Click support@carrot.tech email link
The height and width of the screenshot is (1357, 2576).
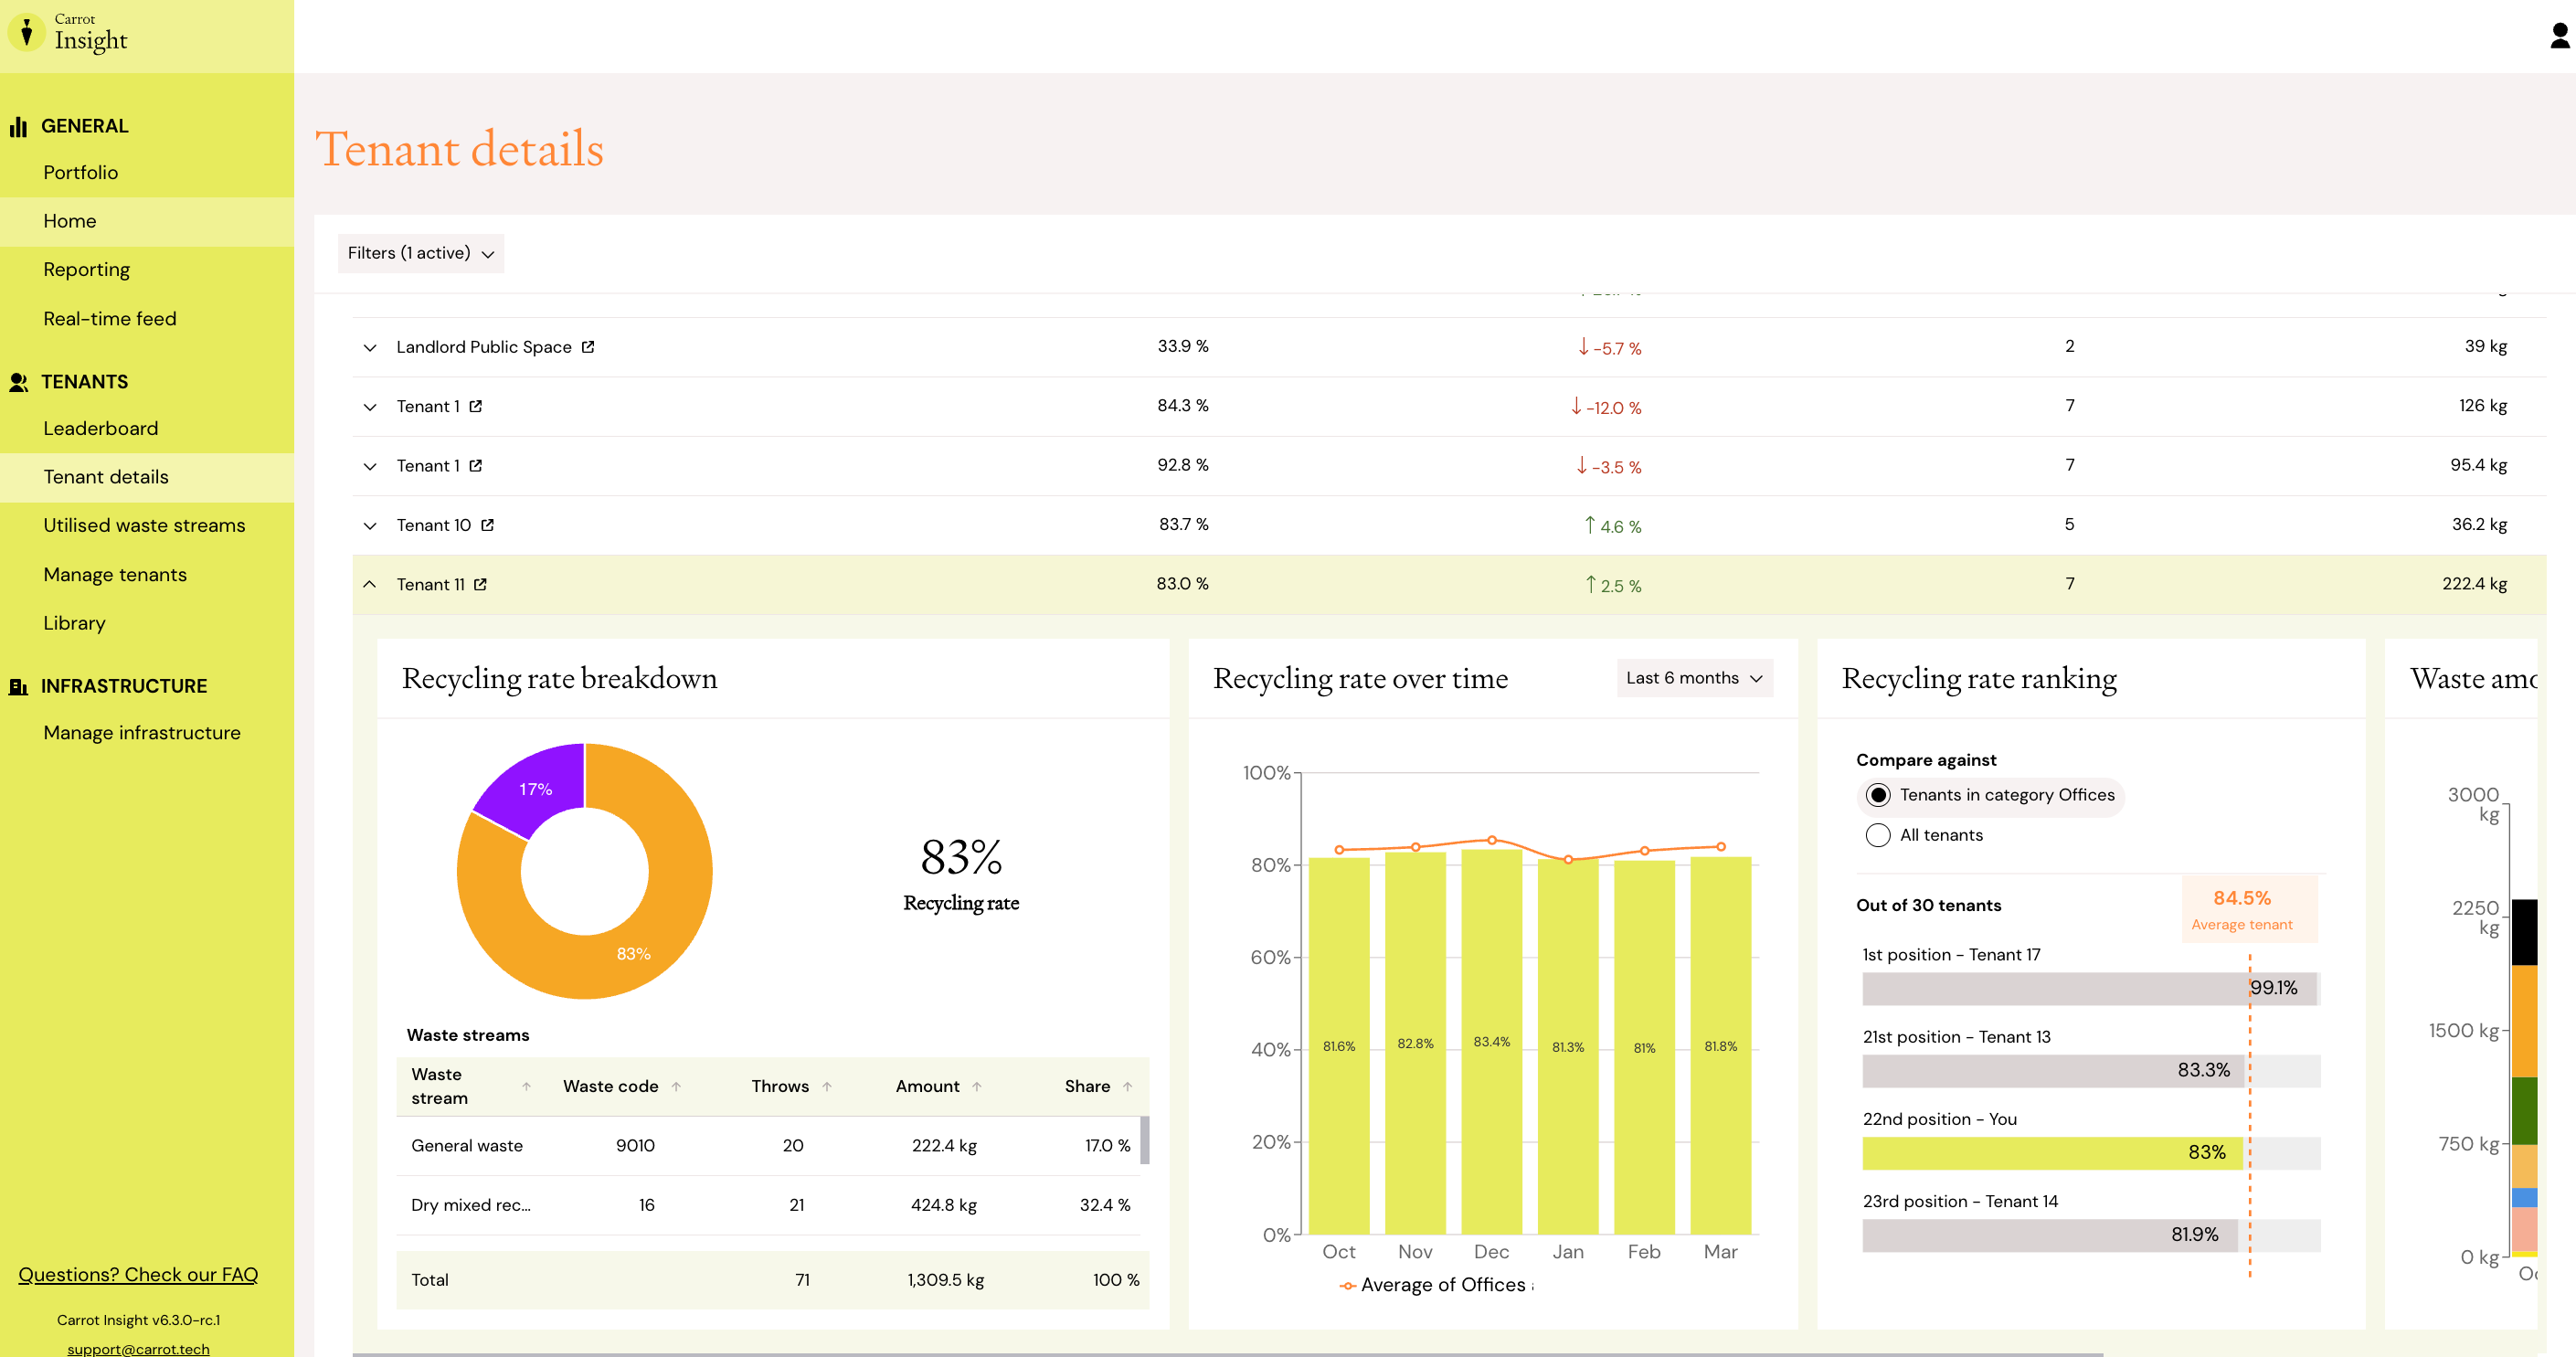[x=138, y=1348]
